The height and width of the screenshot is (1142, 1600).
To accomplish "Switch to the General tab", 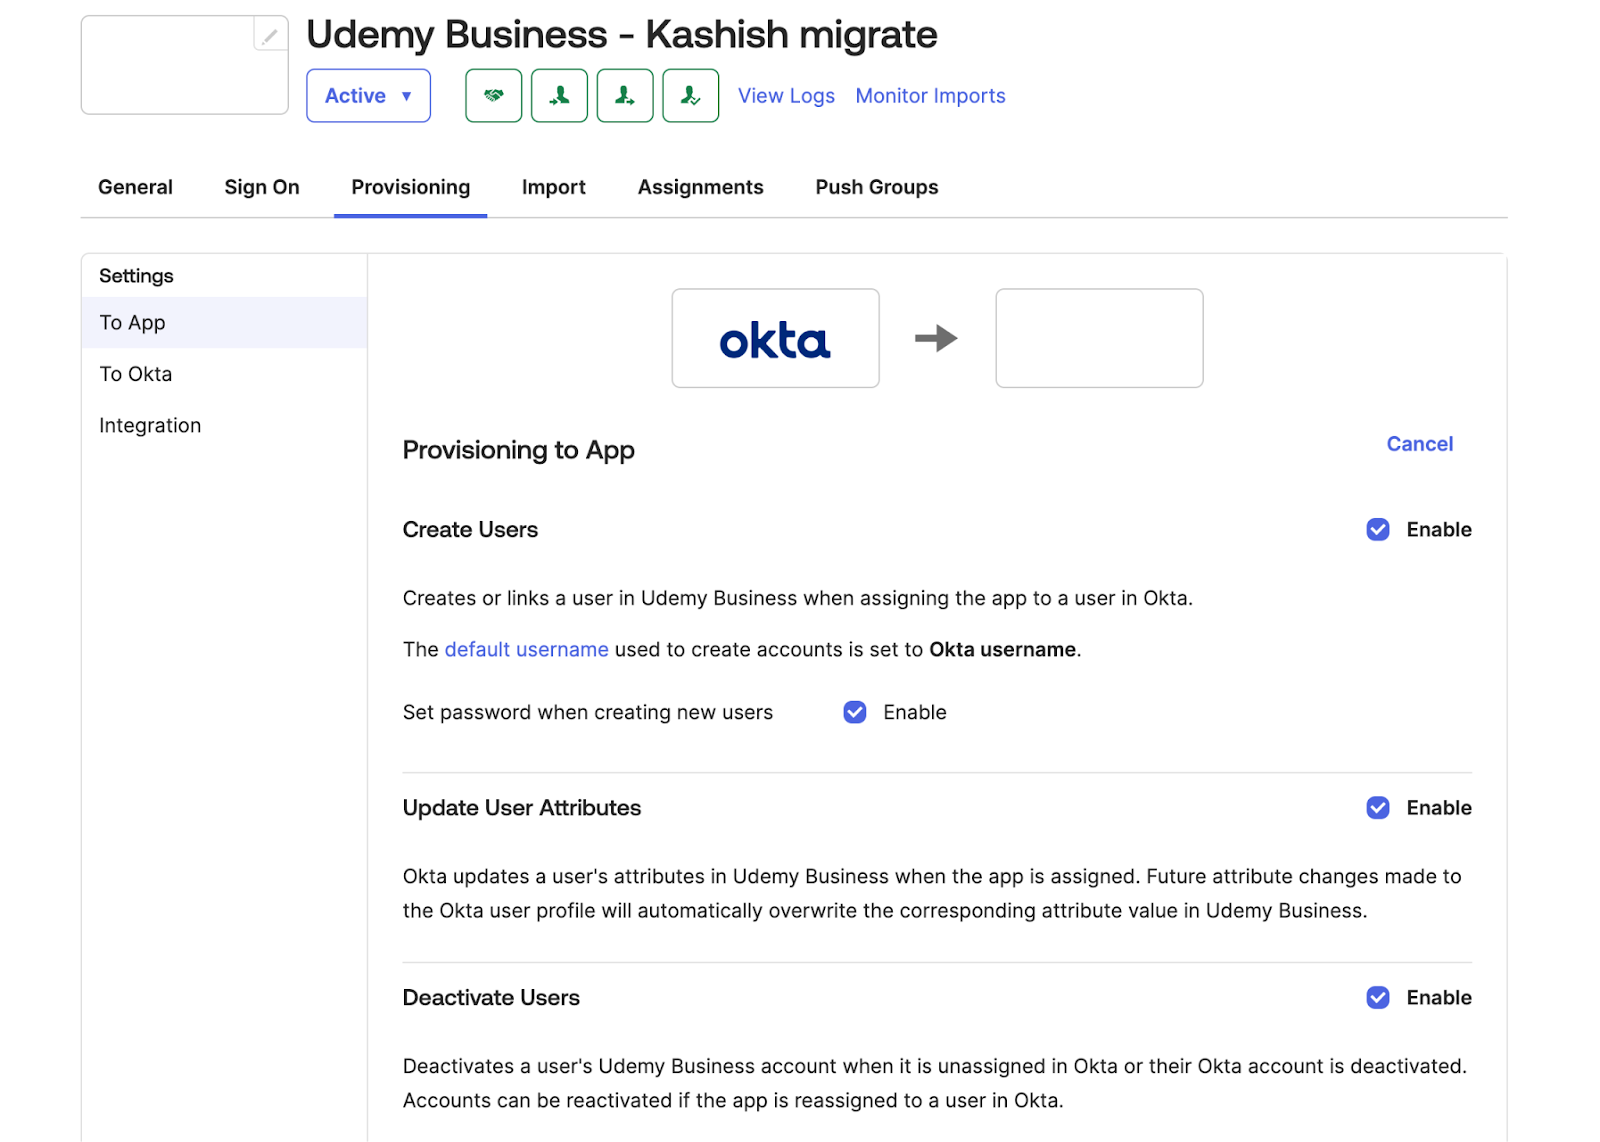I will [135, 187].
